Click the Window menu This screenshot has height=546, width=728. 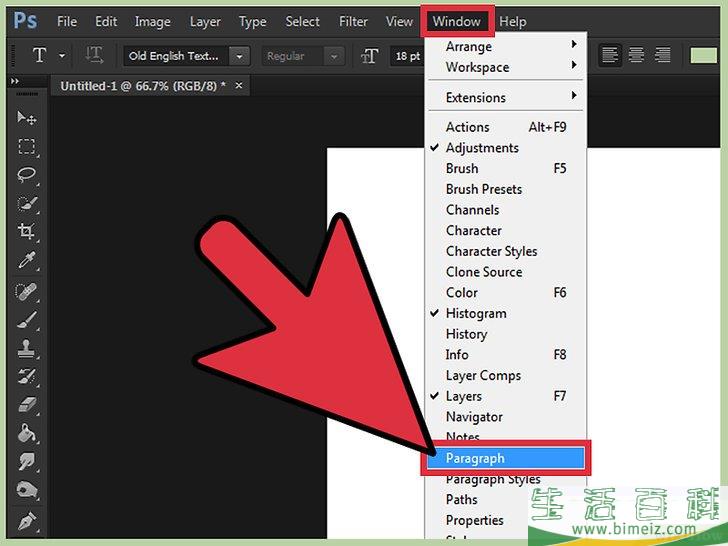point(457,21)
